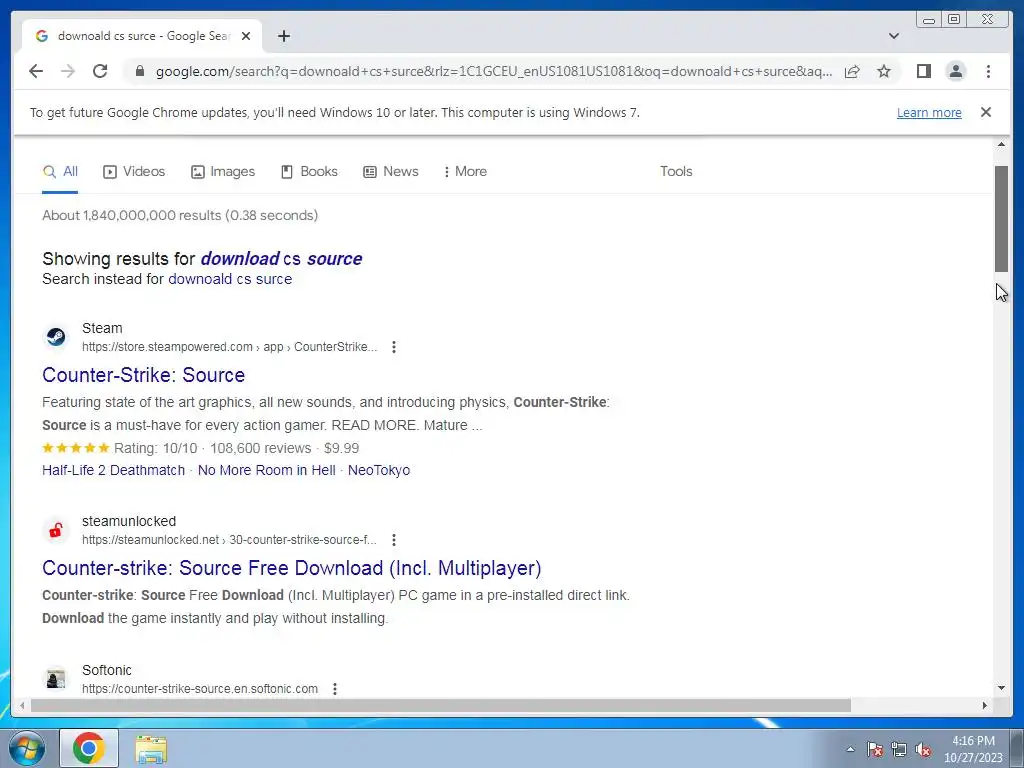The height and width of the screenshot is (768, 1024).
Task: Click the steamunlocked.net URL text
Action: pyautogui.click(x=229, y=540)
